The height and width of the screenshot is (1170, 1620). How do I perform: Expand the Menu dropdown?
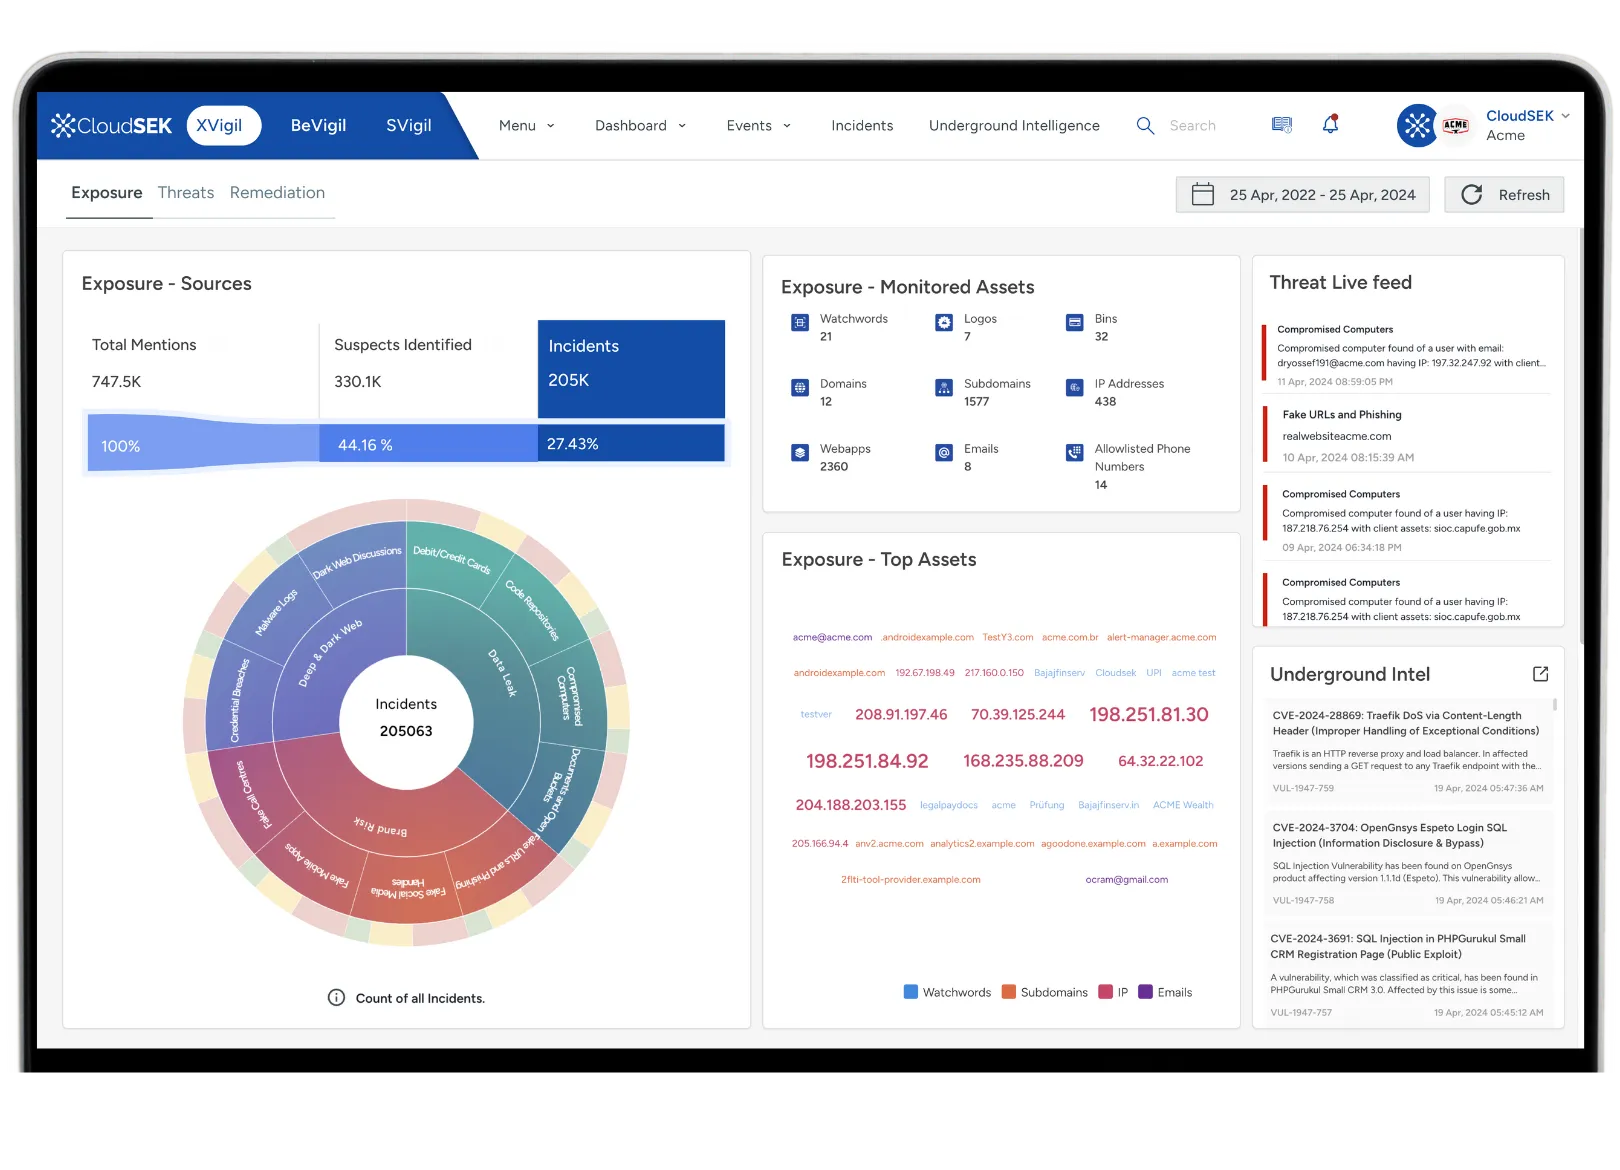tap(527, 126)
